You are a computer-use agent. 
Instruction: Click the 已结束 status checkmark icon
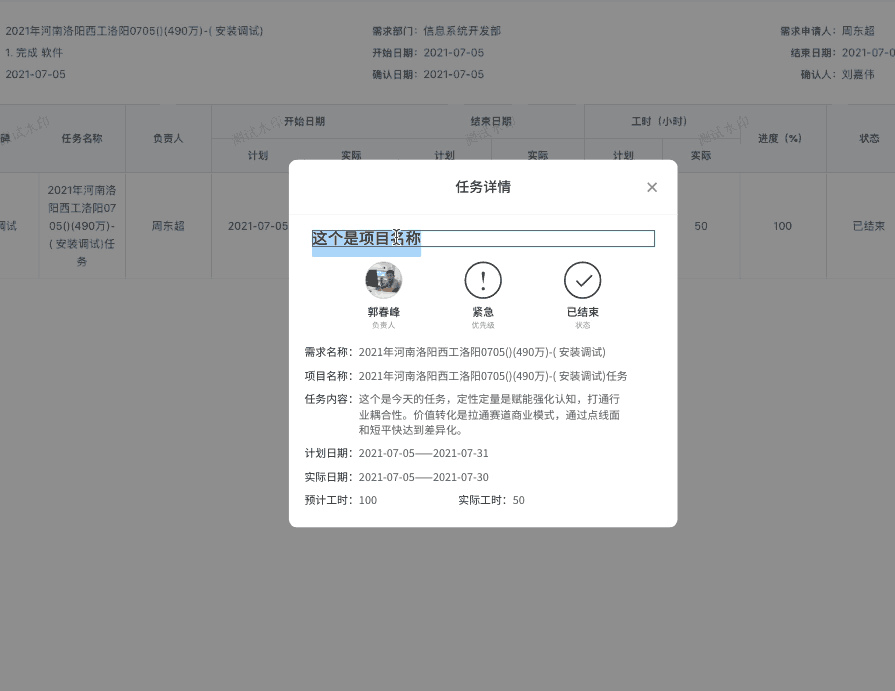tap(582, 280)
